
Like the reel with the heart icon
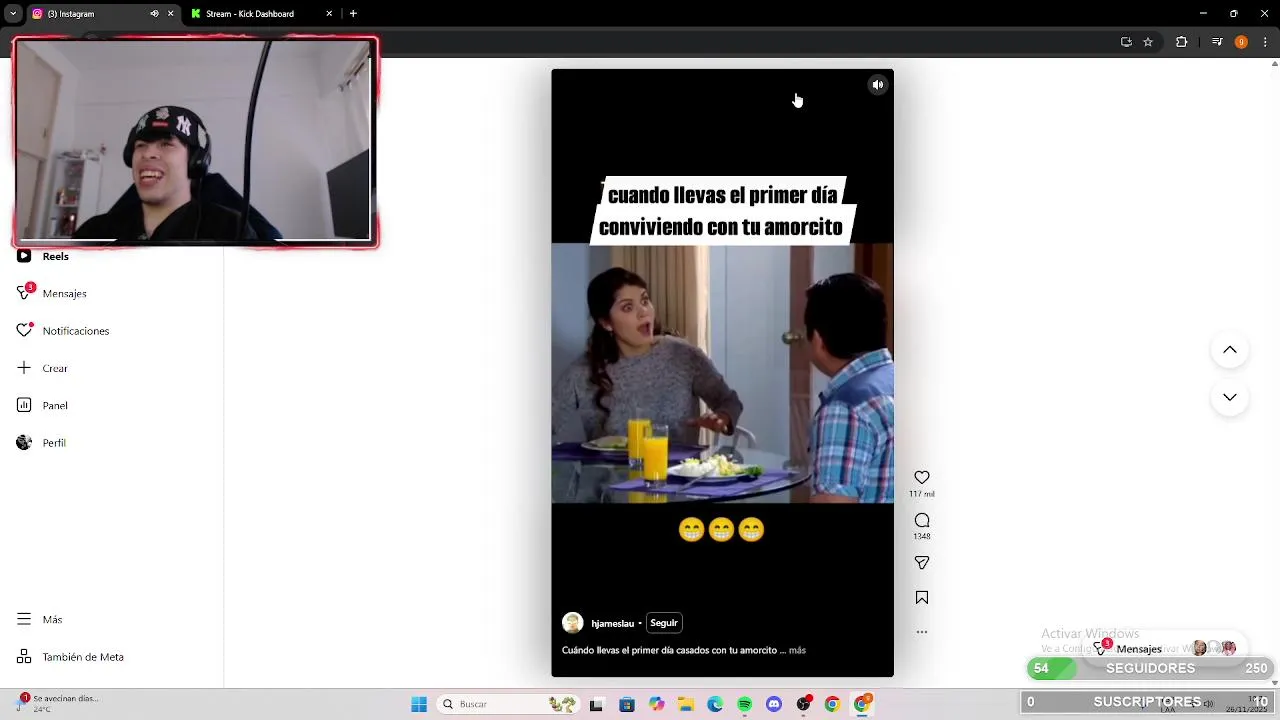pyautogui.click(x=922, y=478)
